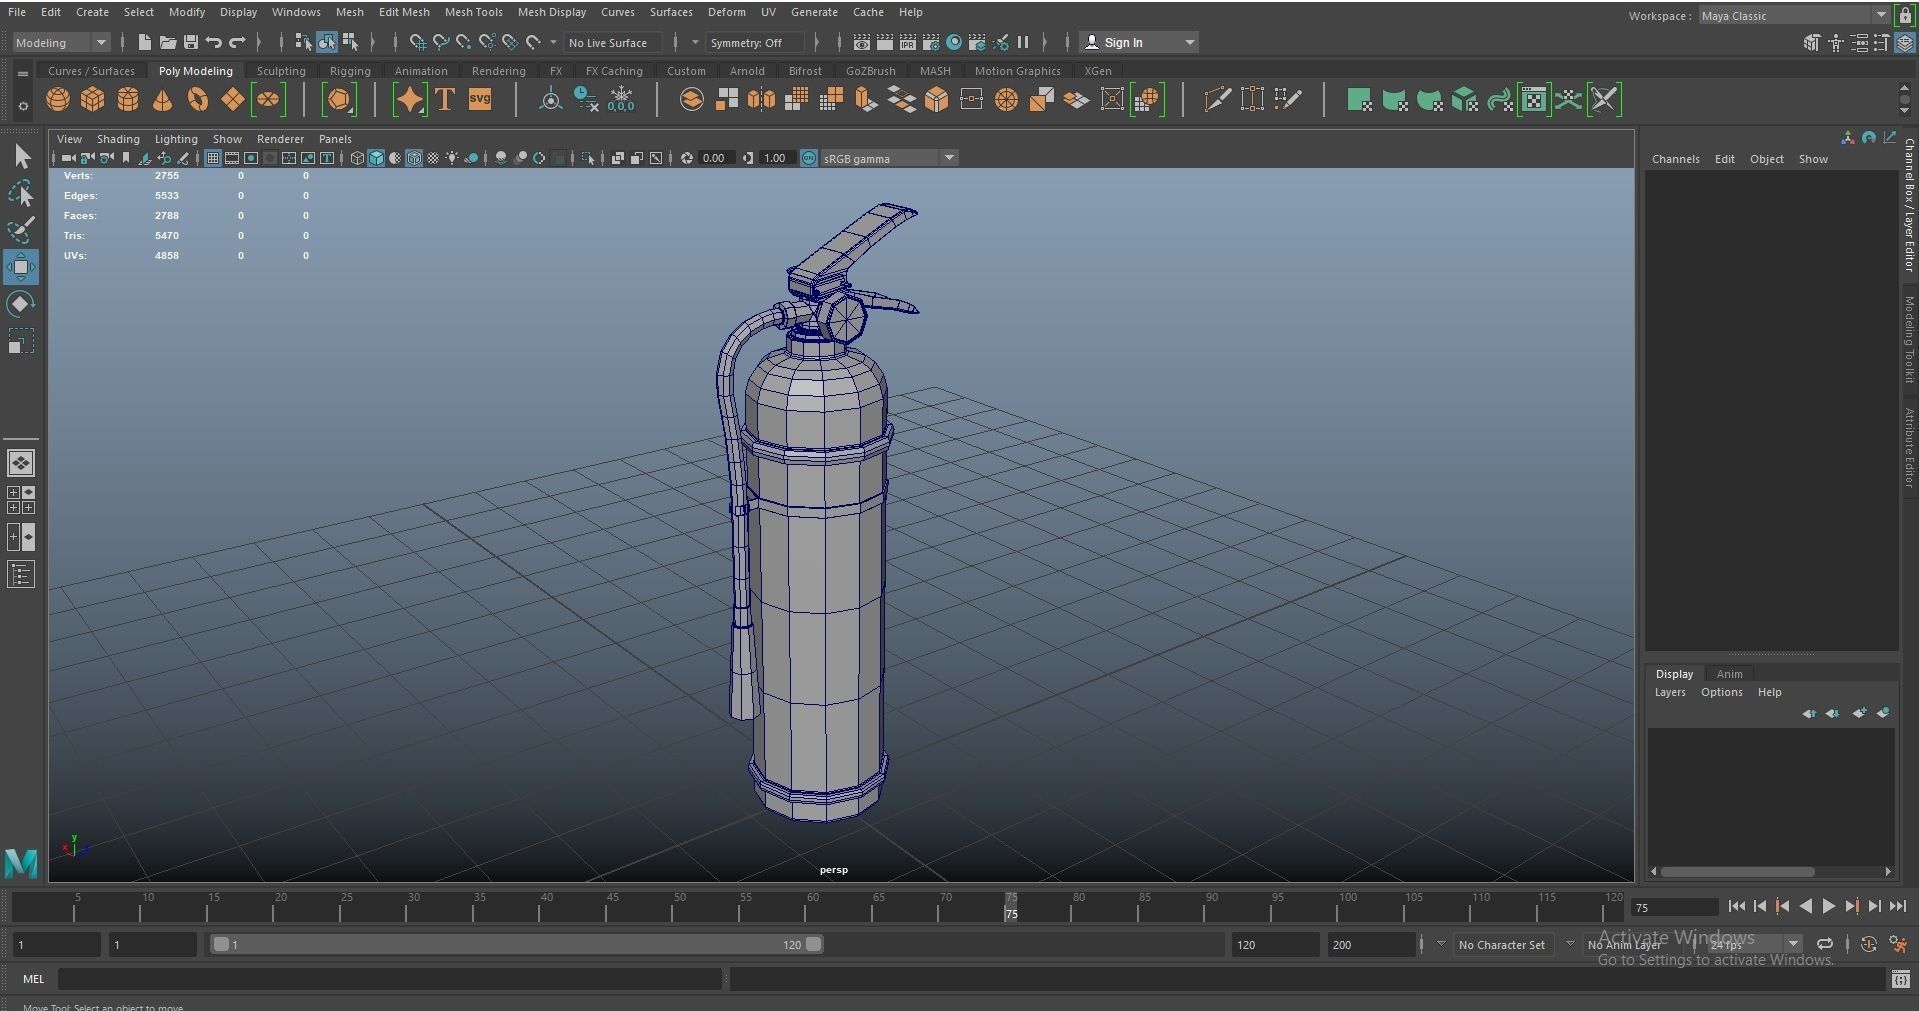Switch to the Rigging shelf tab

pos(350,71)
